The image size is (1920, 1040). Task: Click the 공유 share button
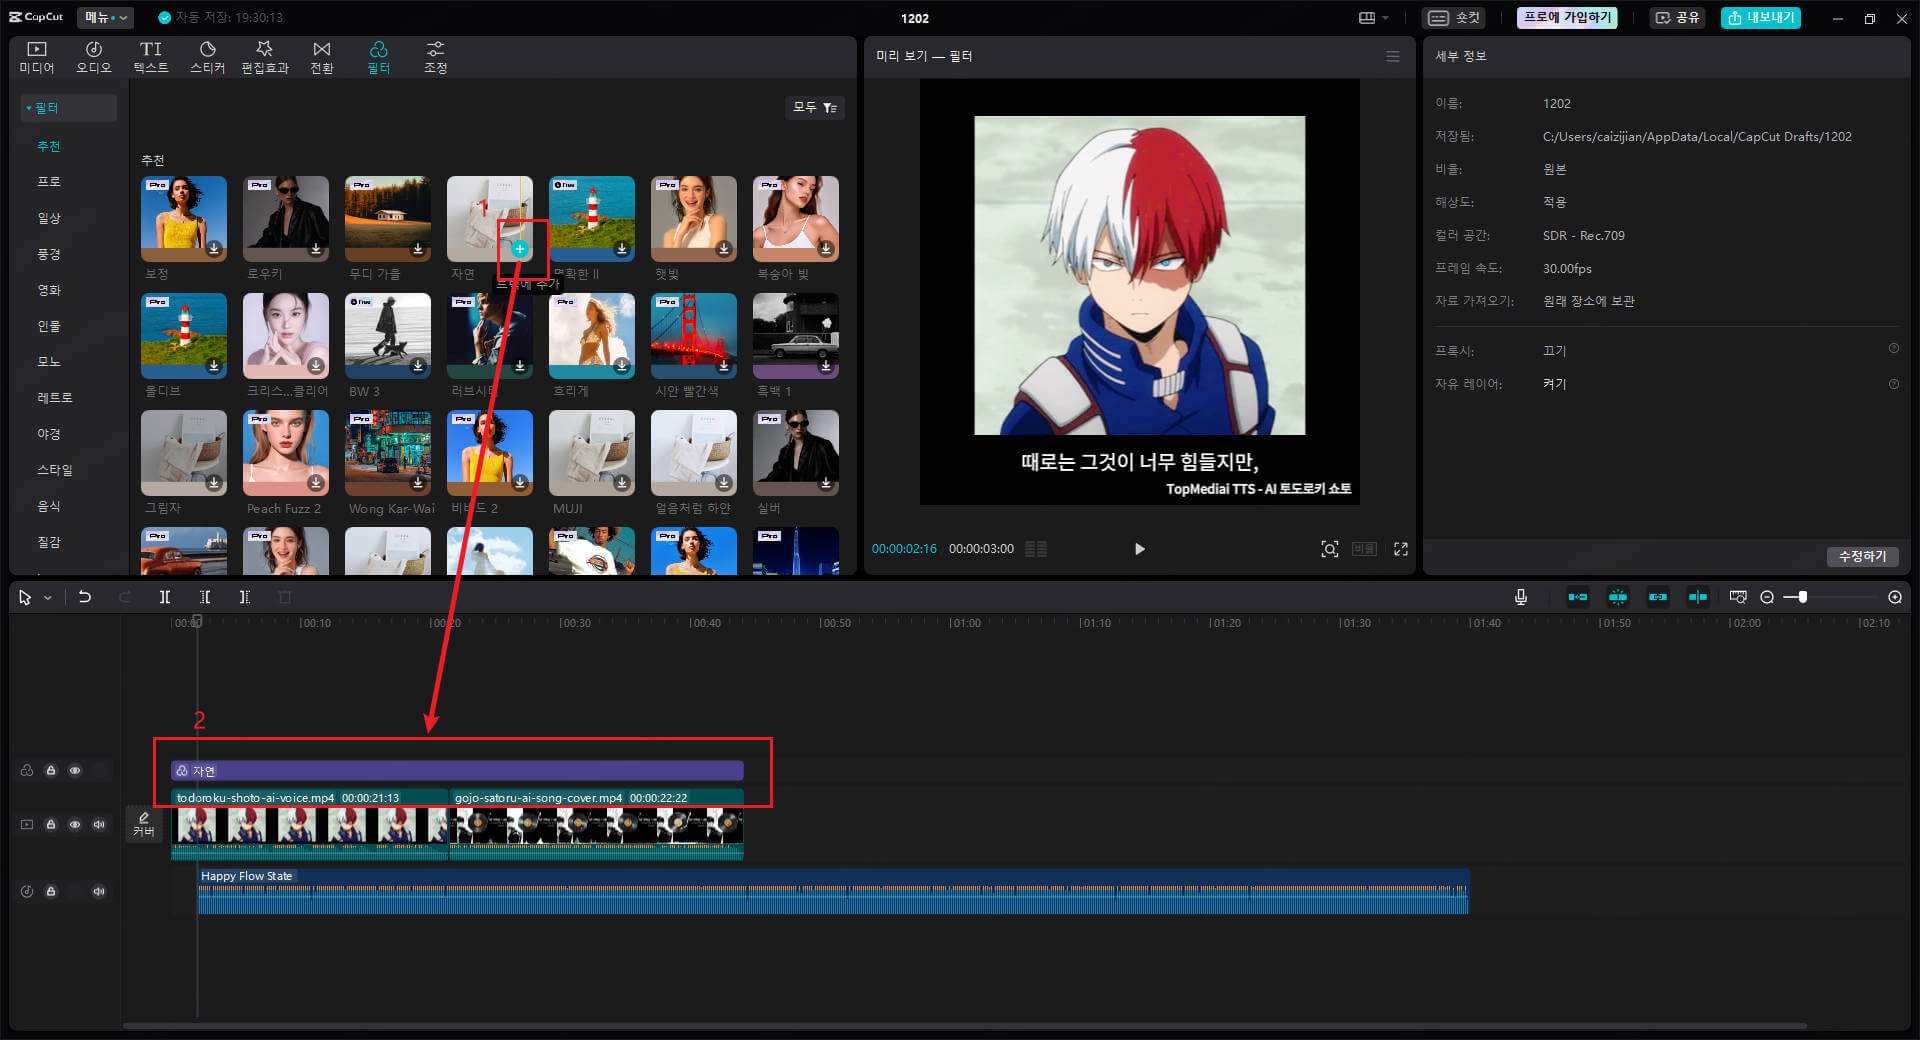click(x=1677, y=18)
